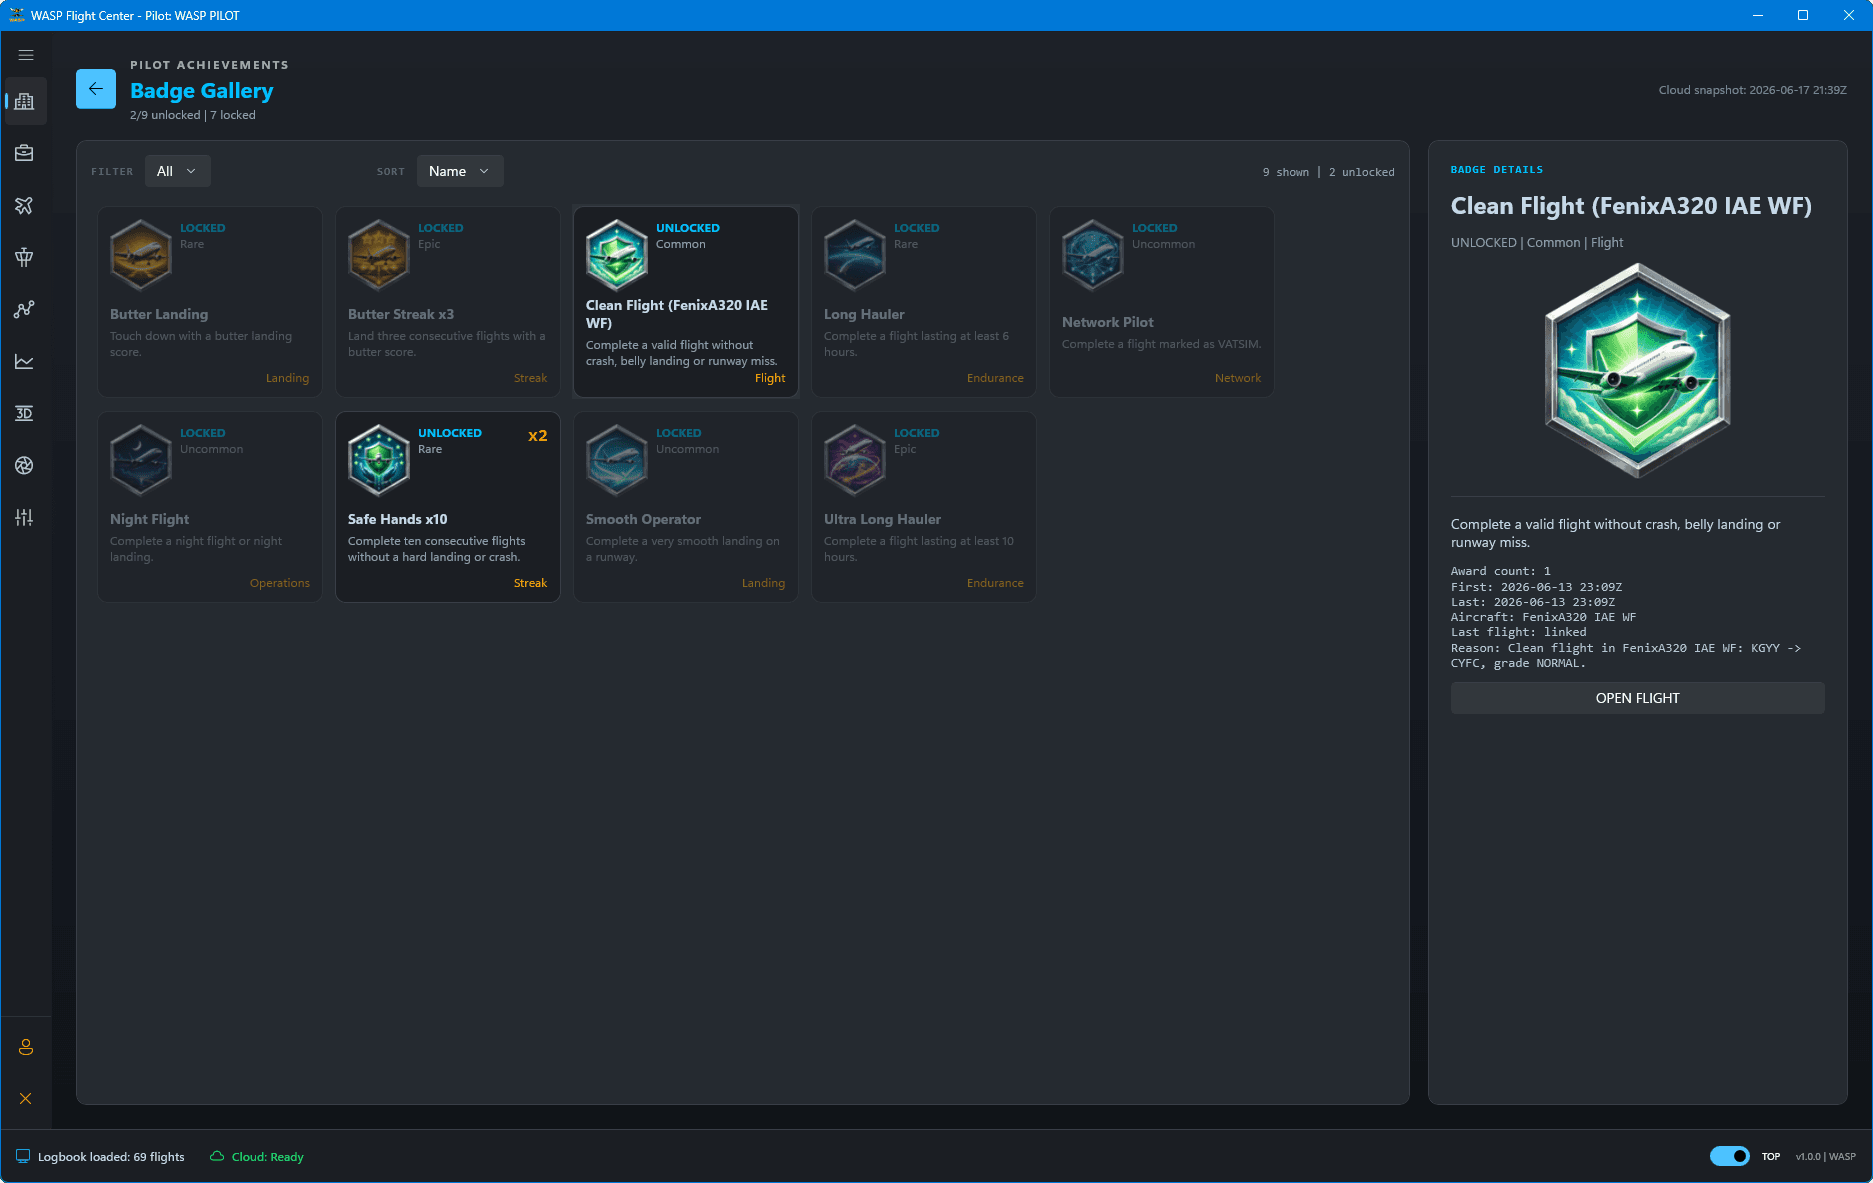The width and height of the screenshot is (1873, 1183).
Task: Click the orange X icon at the sidebar bottom
Action: (x=26, y=1098)
